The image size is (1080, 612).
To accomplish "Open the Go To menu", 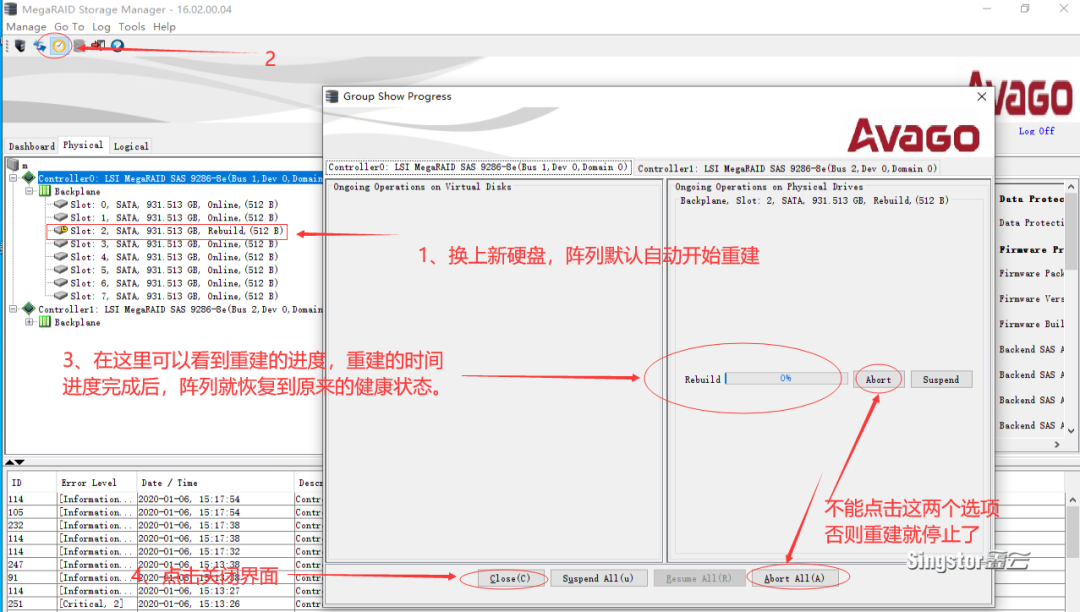I will click(x=69, y=27).
